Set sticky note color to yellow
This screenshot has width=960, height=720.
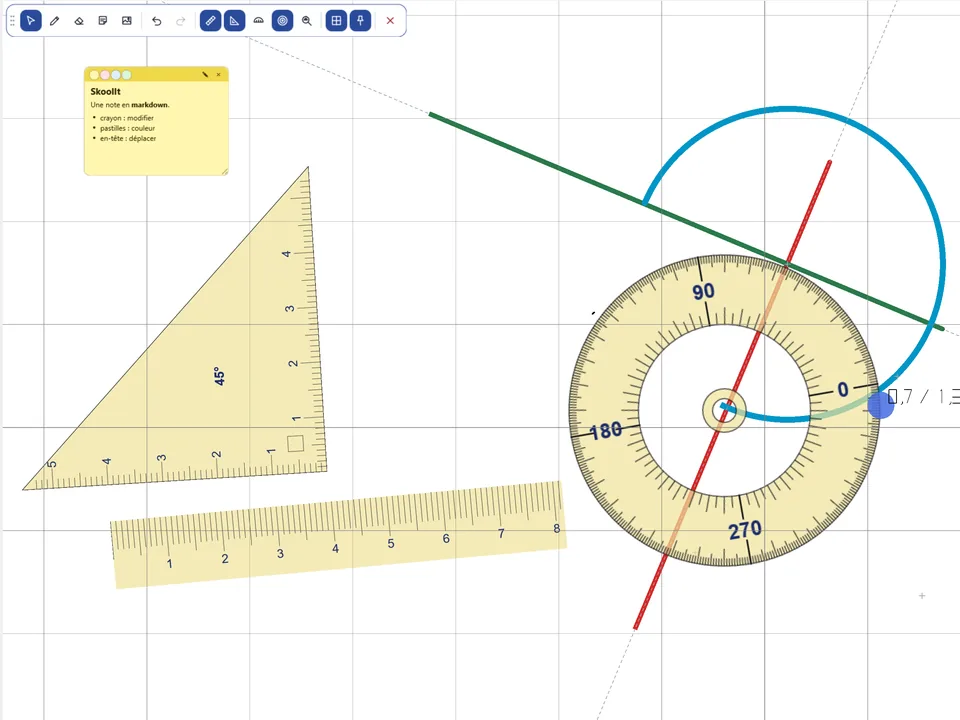[94, 75]
